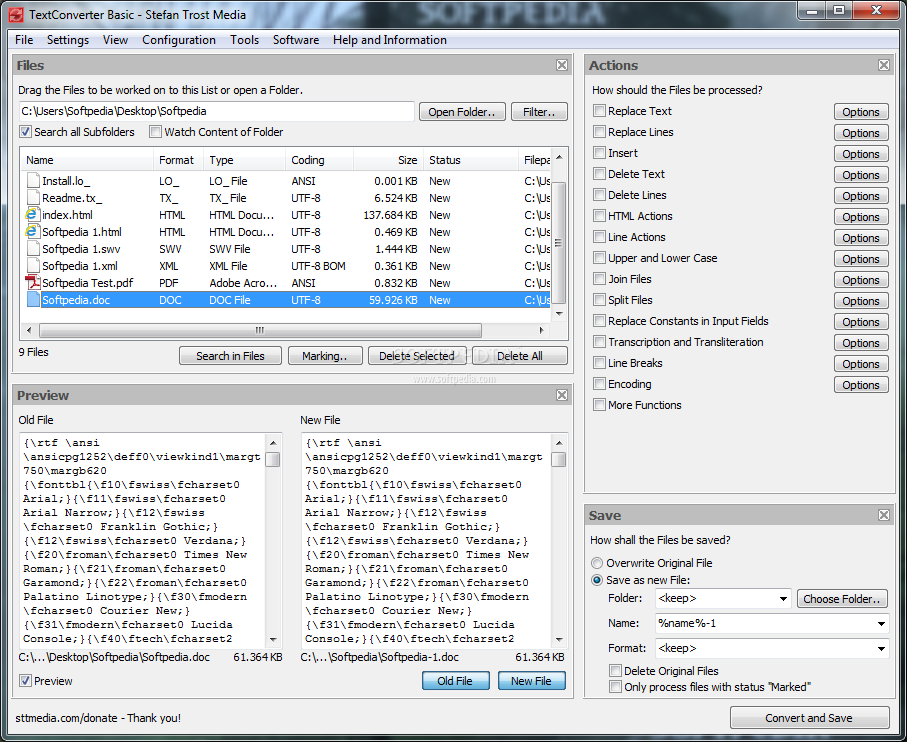Open the Configuration menu
Viewport: 907px width, 742px height.
pos(179,40)
